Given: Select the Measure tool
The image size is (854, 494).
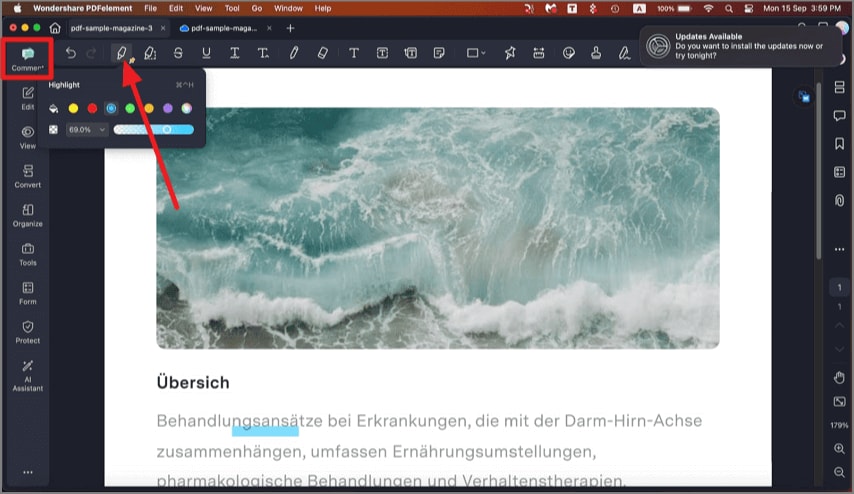Looking at the screenshot, I should (539, 53).
